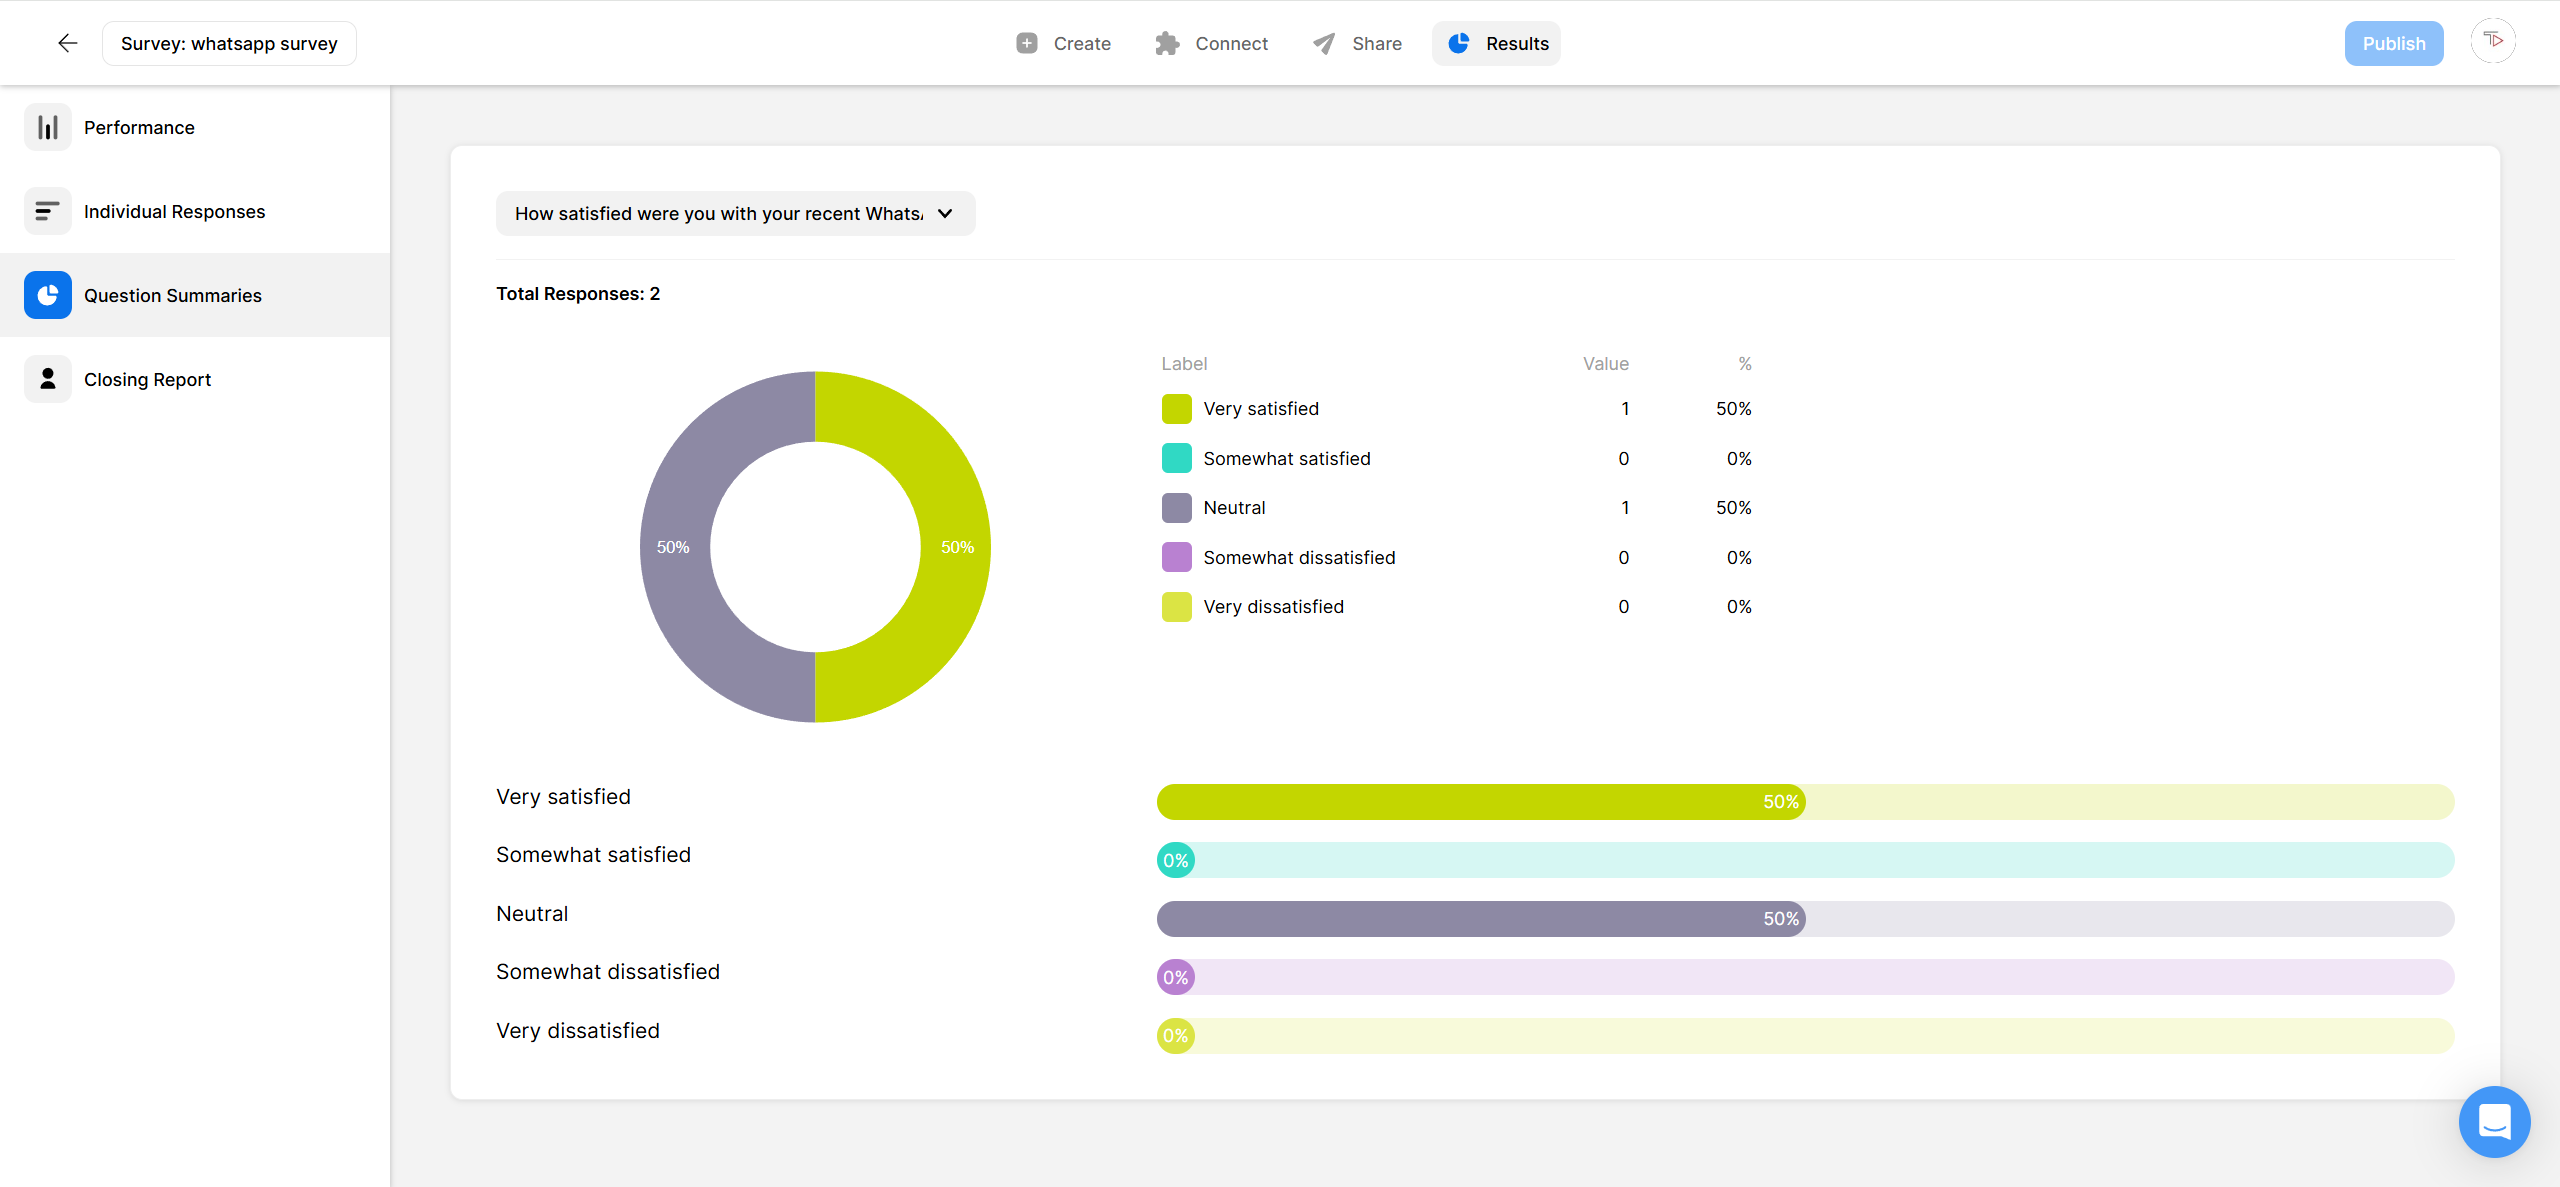Click the Share paper-plane icon
Image resolution: width=2560 pixels, height=1187 pixels.
[x=1322, y=43]
